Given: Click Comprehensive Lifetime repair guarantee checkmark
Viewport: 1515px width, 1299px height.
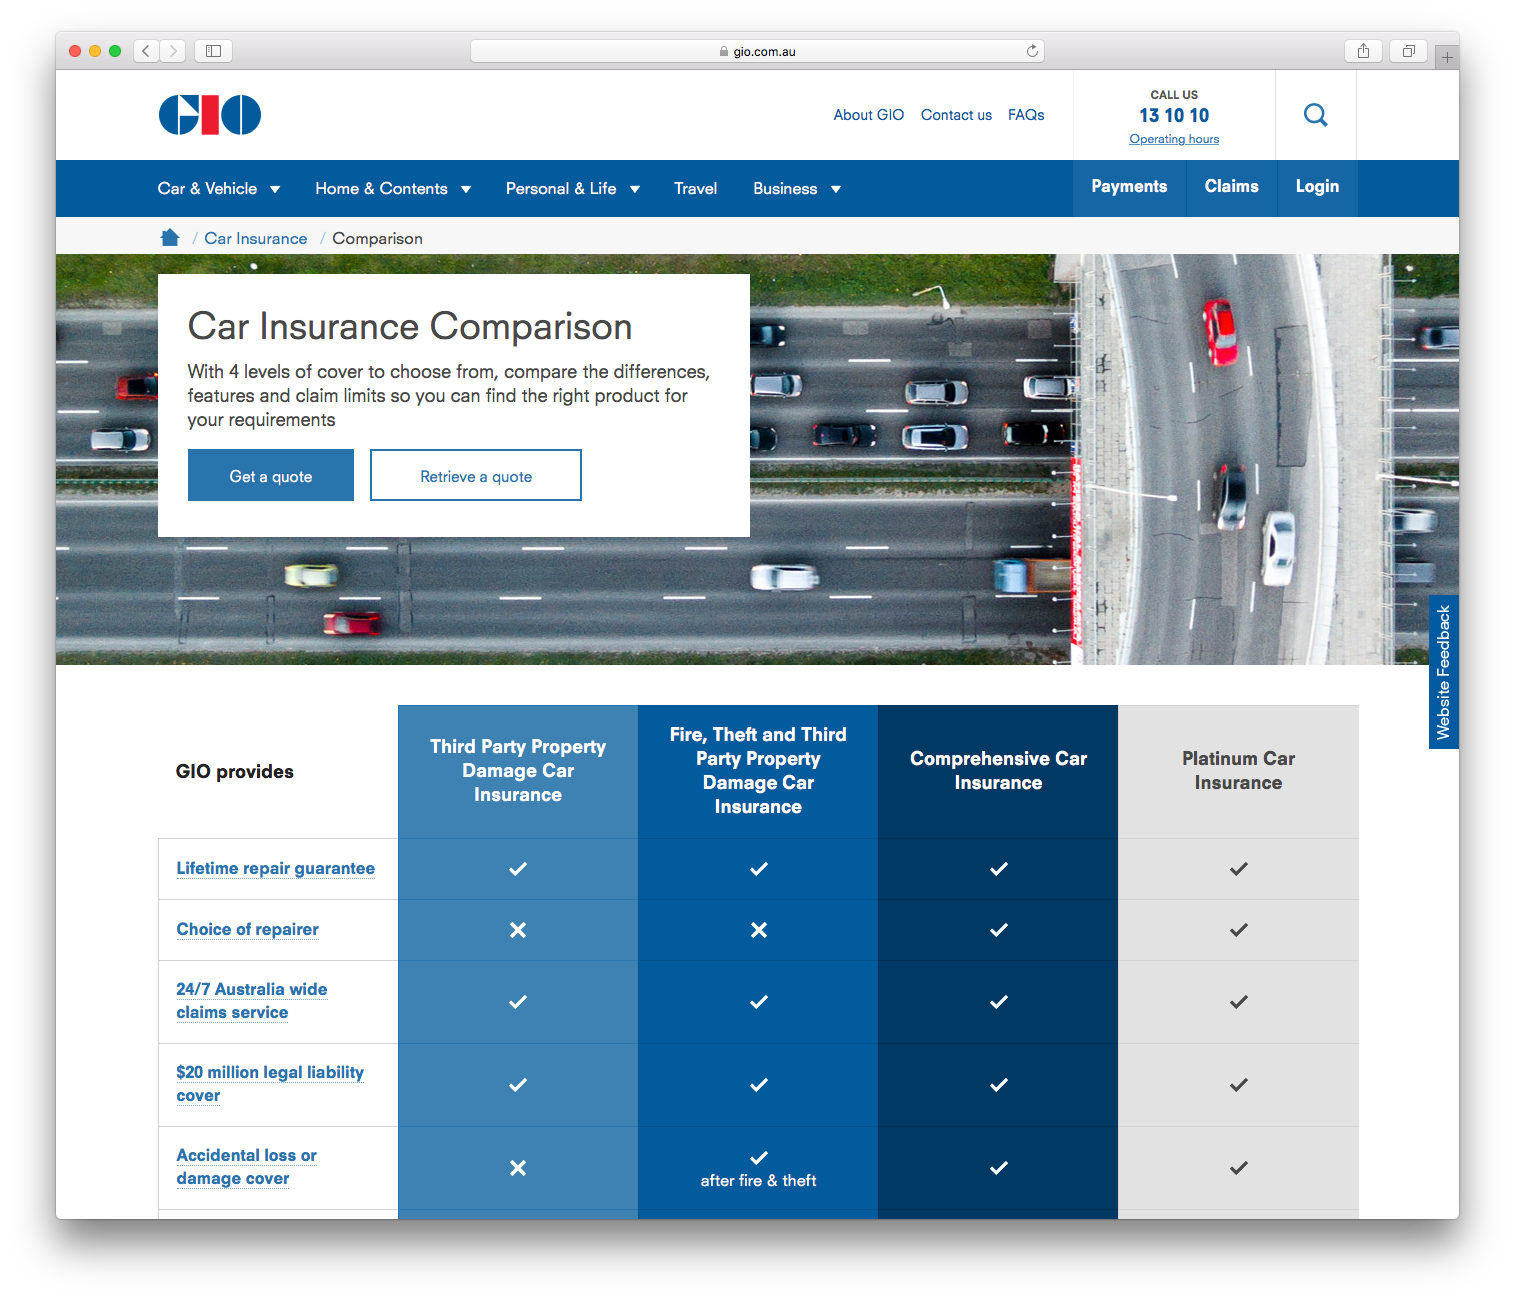Looking at the screenshot, I should click(998, 869).
